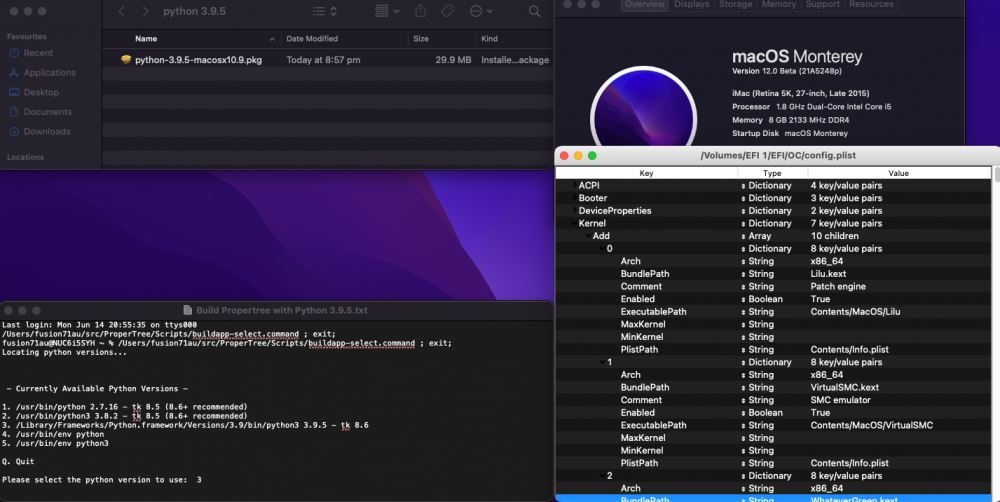The width and height of the screenshot is (1000, 502).
Task: Click the Finder Share icon
Action: (x=420, y=11)
